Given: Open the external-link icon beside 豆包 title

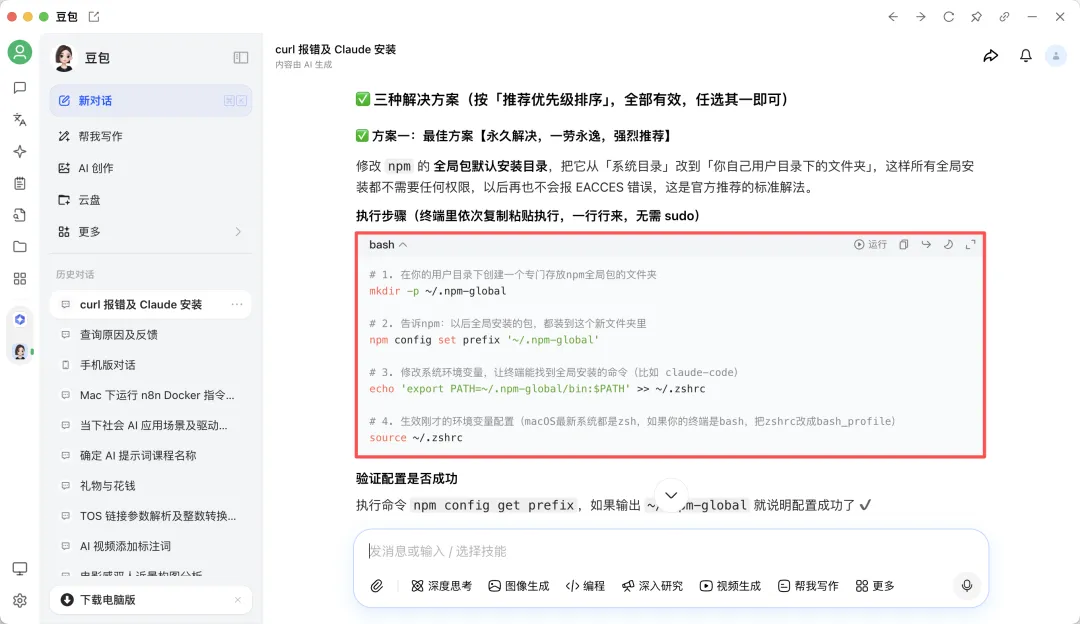Looking at the screenshot, I should [94, 17].
